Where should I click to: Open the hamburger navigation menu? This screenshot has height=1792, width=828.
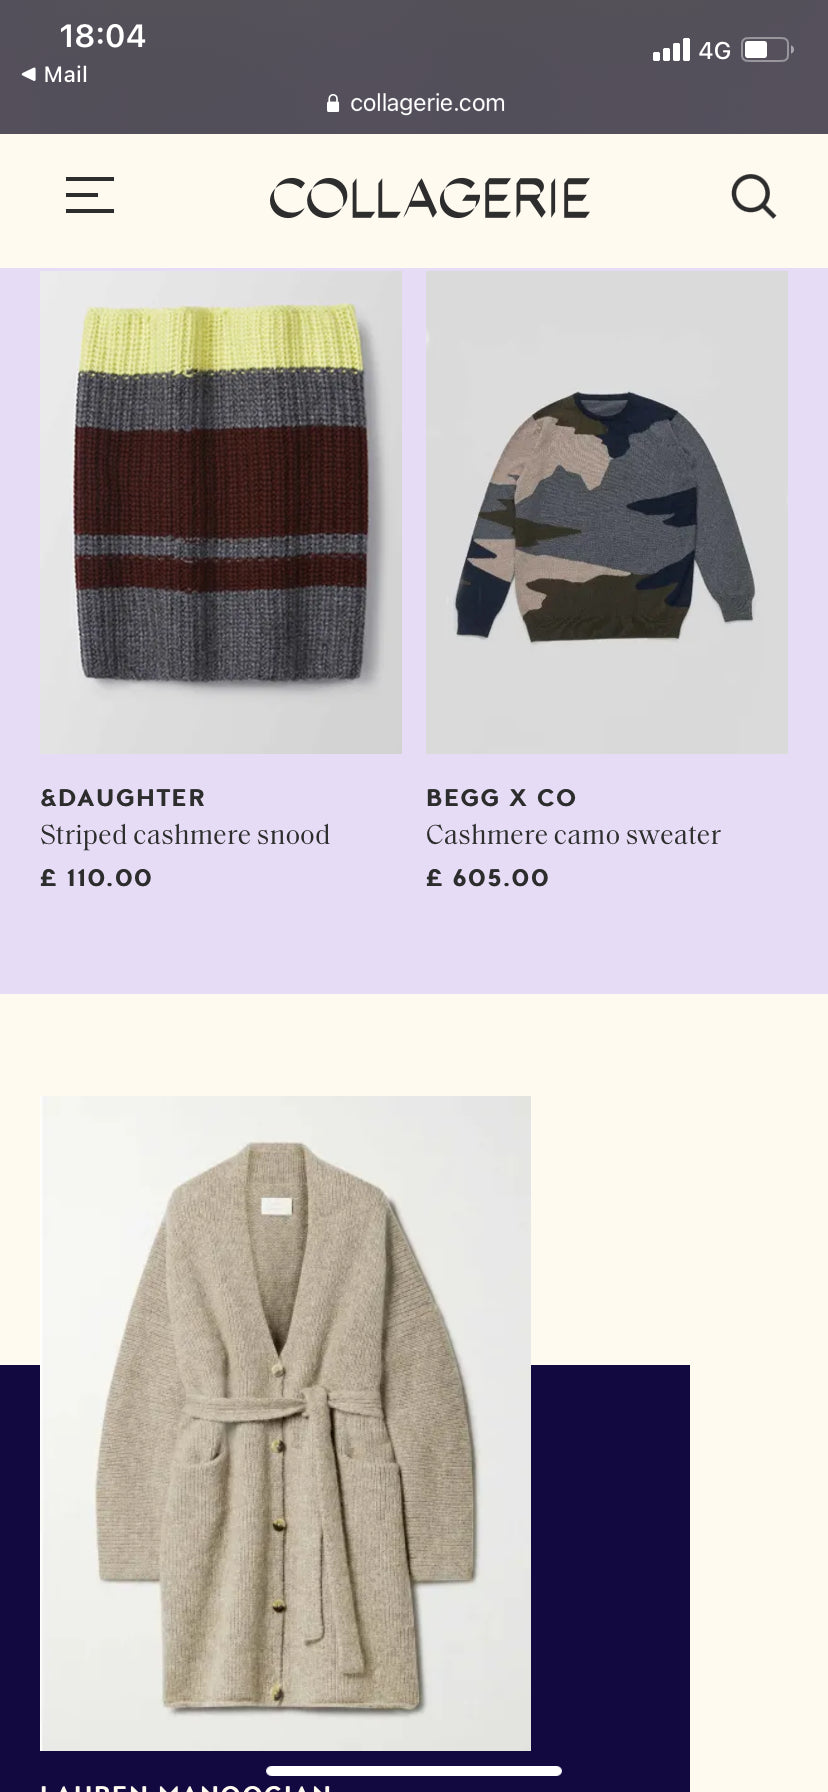click(90, 195)
